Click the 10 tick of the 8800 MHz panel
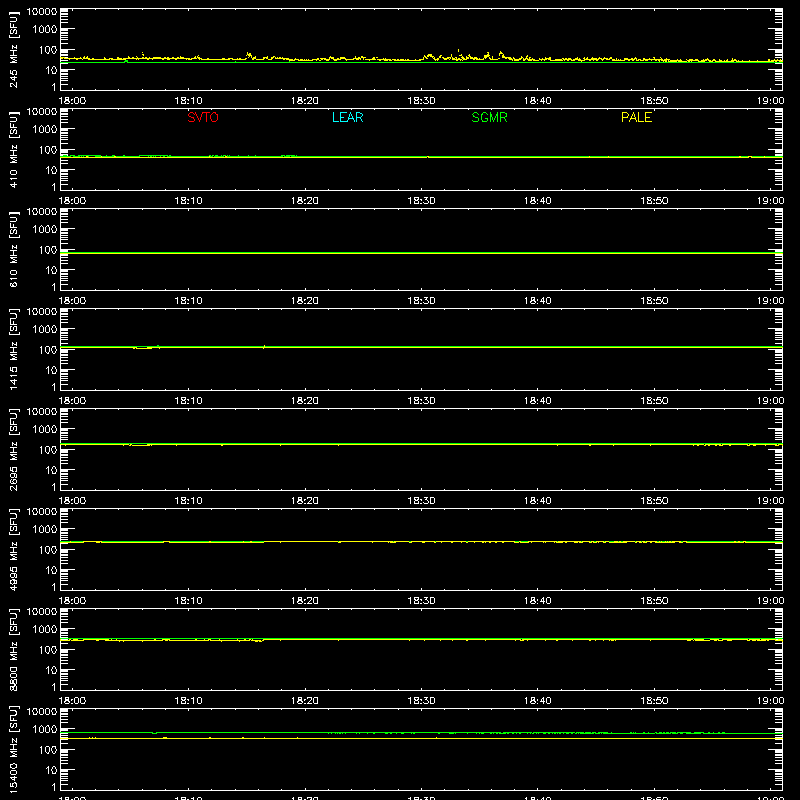The height and width of the screenshot is (800, 800). (x=52, y=670)
